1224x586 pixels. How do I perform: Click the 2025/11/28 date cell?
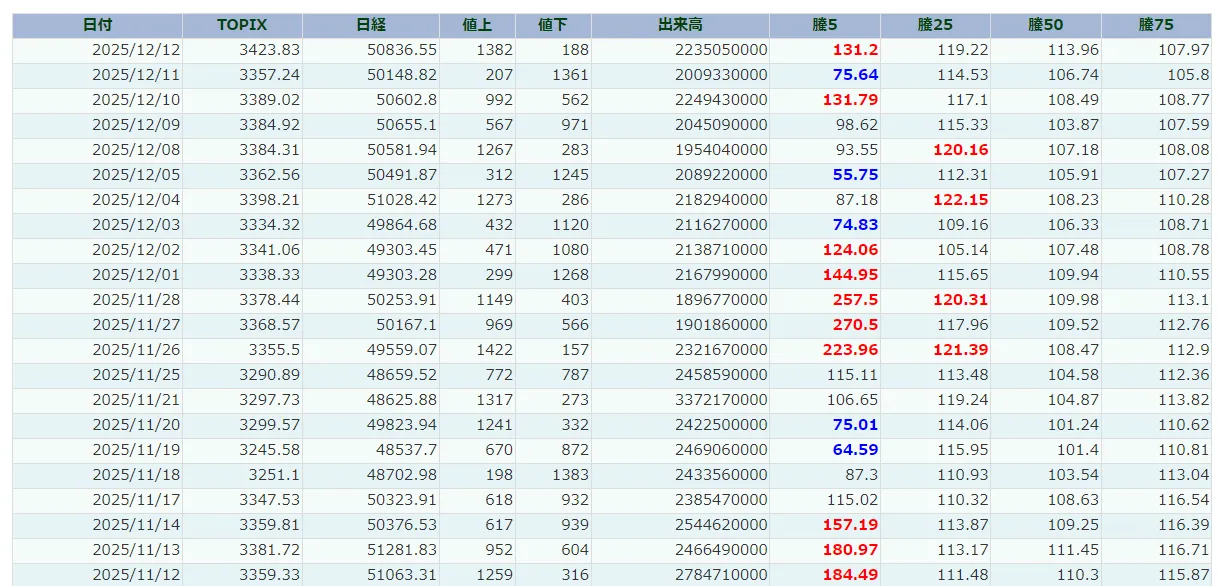[136, 300]
